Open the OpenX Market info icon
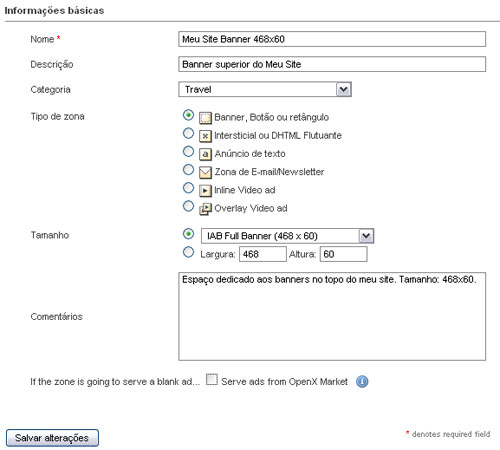500x450 pixels. (x=362, y=381)
